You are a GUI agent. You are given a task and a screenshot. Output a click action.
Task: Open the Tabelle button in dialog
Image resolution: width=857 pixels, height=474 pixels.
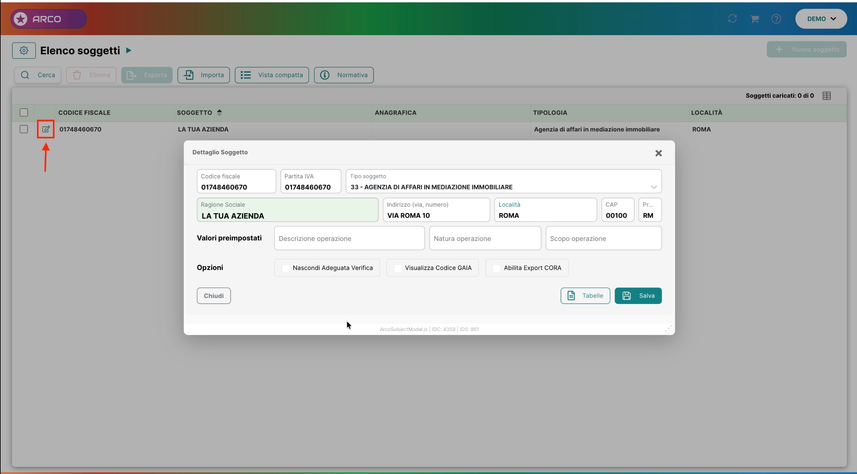pyautogui.click(x=585, y=296)
